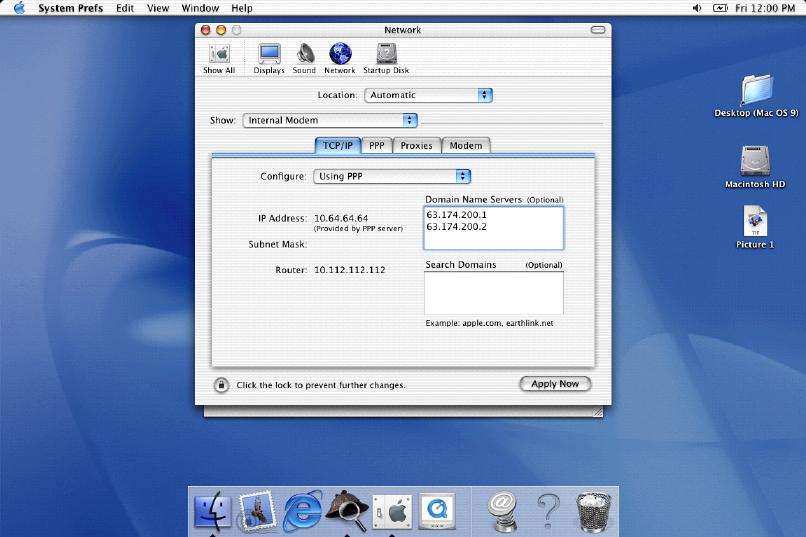Switch to the Modem tab
Image resolution: width=806 pixels, height=537 pixels.
466,145
